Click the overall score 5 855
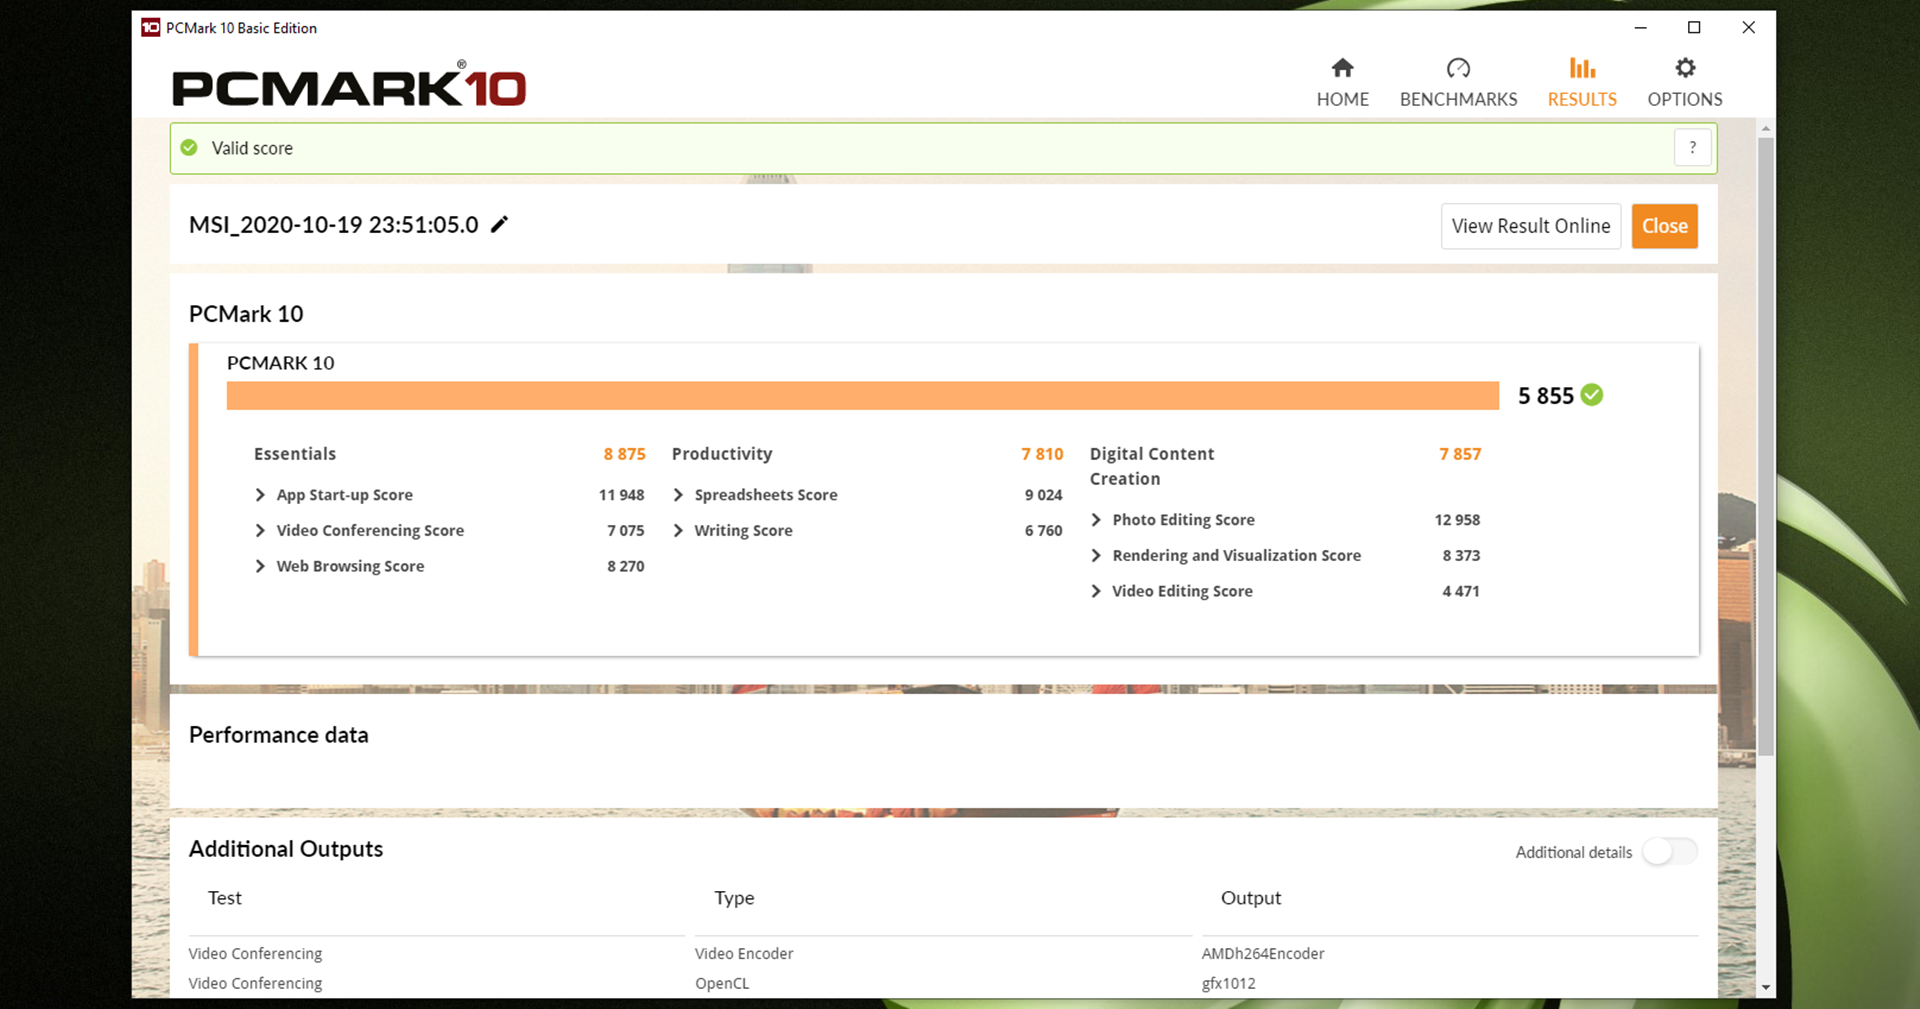1920x1009 pixels. (1545, 396)
